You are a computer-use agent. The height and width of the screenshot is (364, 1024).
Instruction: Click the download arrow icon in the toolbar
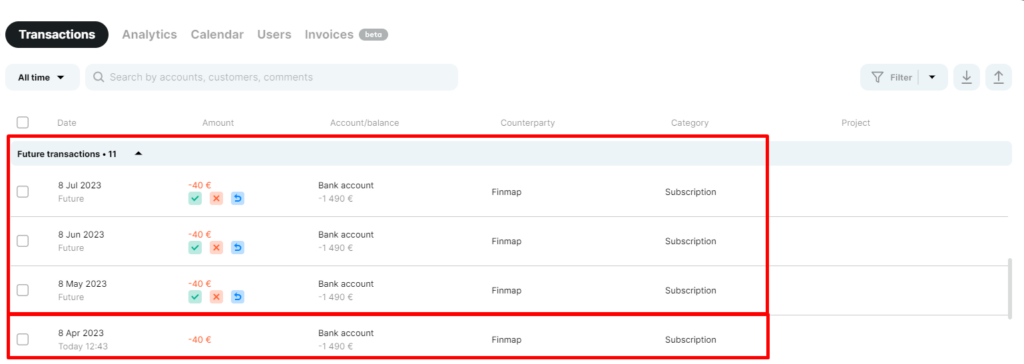(x=967, y=77)
